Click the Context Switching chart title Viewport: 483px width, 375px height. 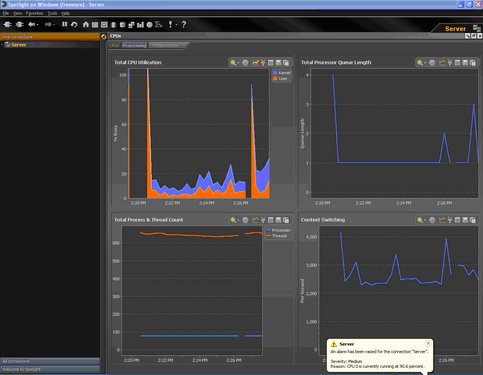click(x=323, y=220)
